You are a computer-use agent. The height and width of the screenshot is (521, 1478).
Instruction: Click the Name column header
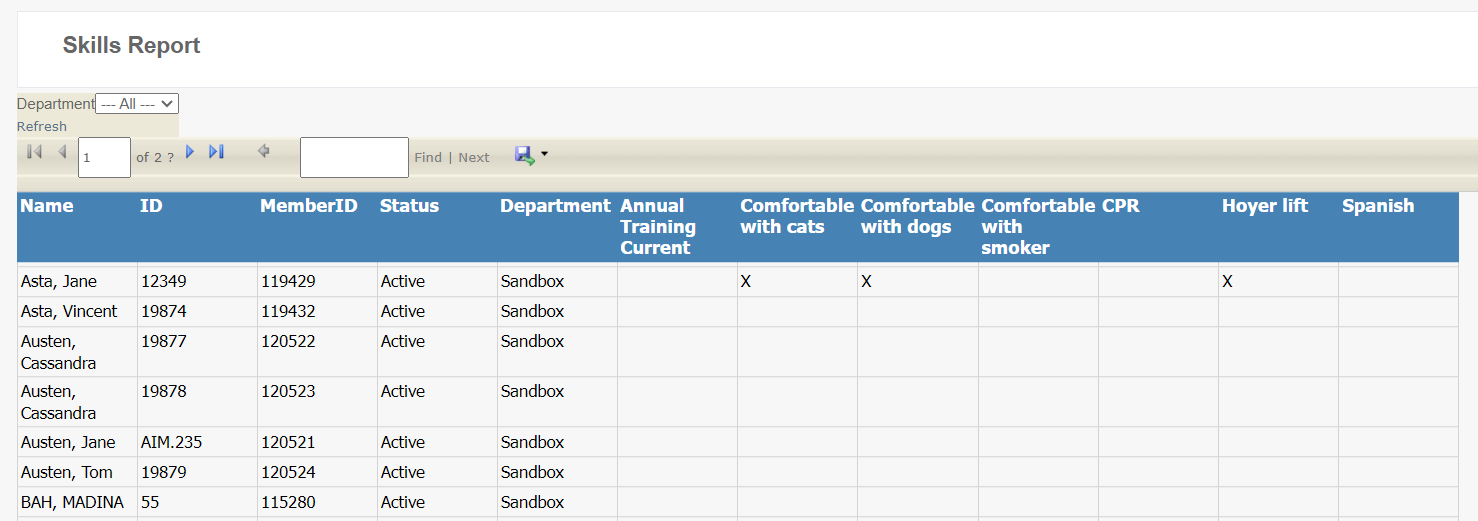47,205
